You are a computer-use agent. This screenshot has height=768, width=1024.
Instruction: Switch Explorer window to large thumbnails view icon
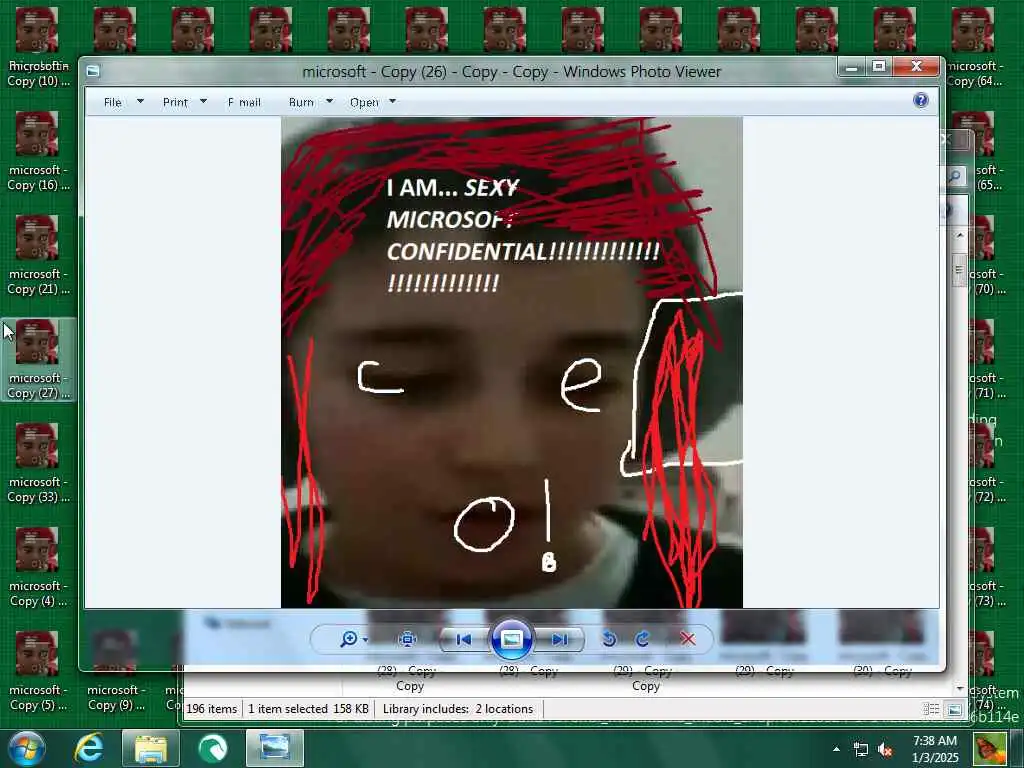tap(954, 709)
